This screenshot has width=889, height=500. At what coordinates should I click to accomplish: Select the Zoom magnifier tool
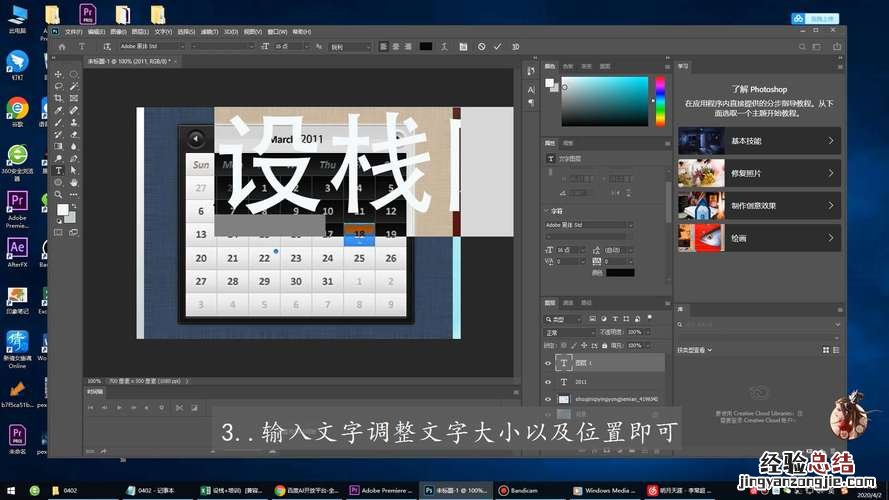[x=58, y=194]
